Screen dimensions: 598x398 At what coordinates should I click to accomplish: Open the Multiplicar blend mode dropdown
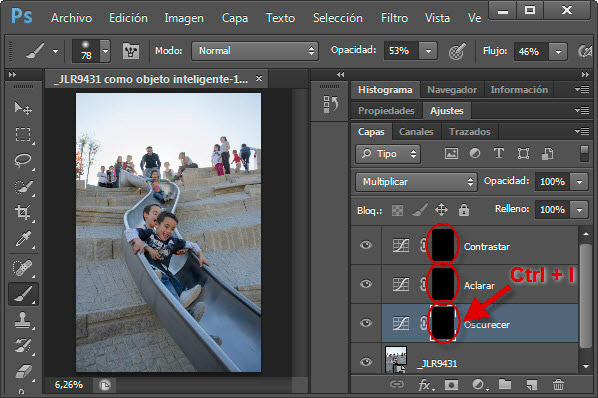pos(416,182)
